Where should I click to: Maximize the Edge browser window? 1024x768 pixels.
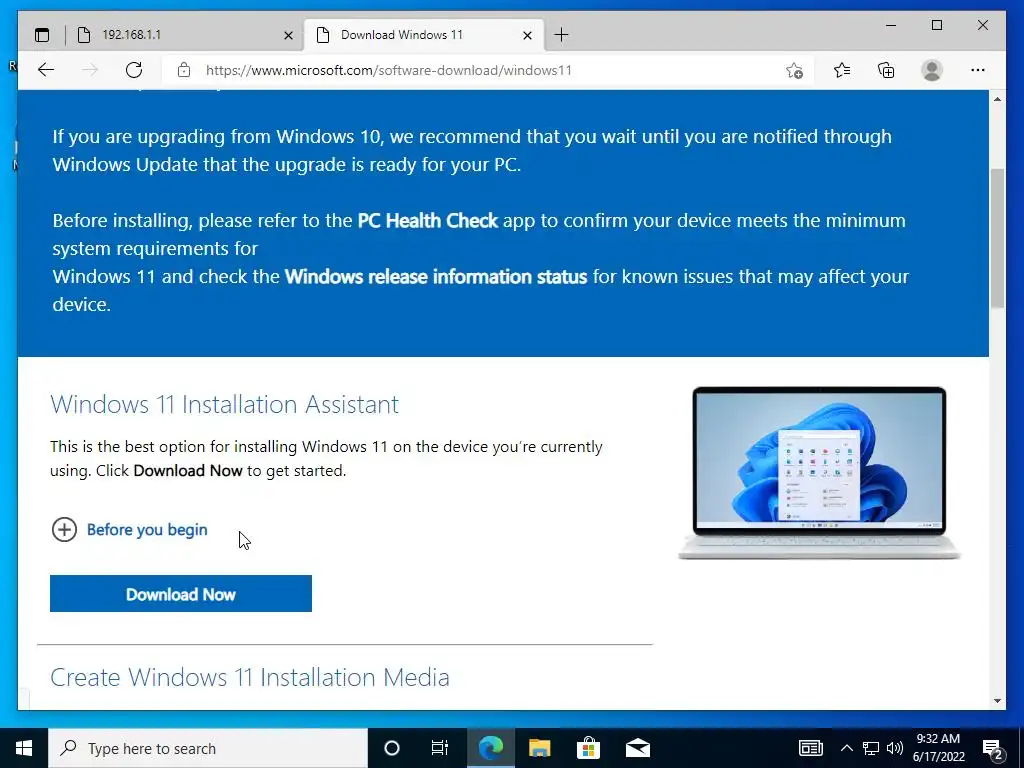[x=936, y=25]
